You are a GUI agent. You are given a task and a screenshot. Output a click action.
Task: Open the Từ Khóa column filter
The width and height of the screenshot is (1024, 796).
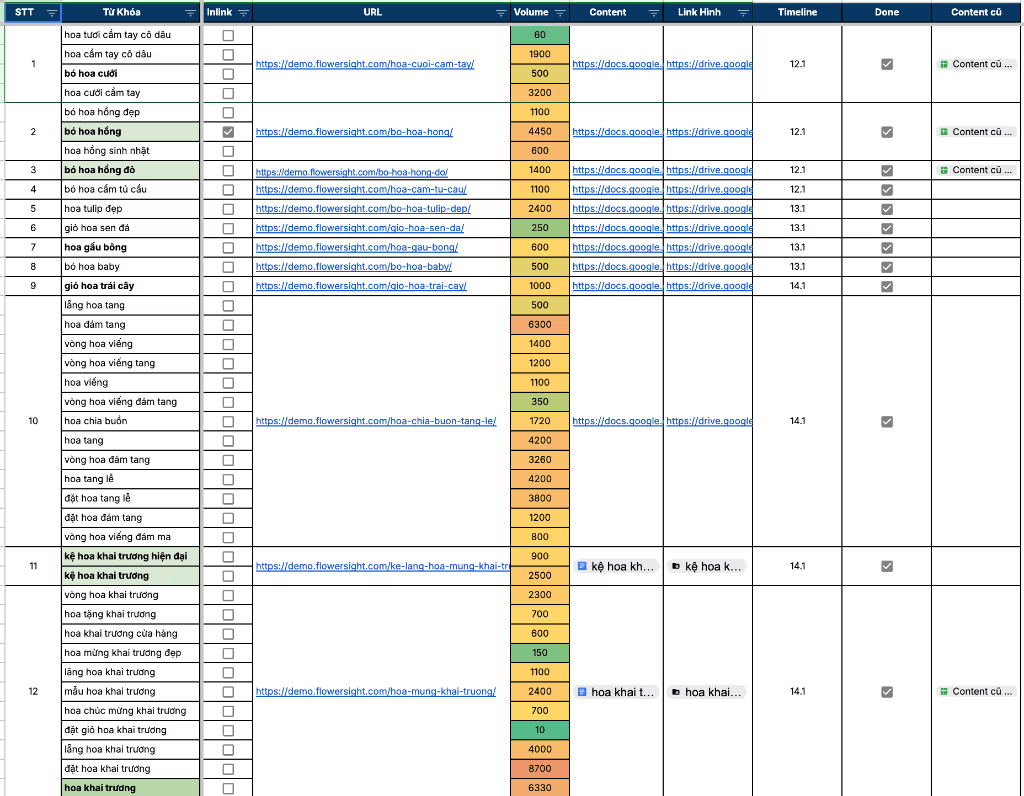point(190,13)
